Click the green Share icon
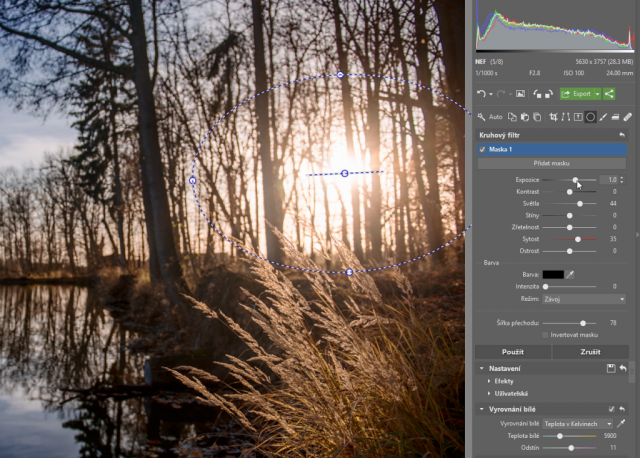This screenshot has width=640, height=458. click(x=609, y=94)
